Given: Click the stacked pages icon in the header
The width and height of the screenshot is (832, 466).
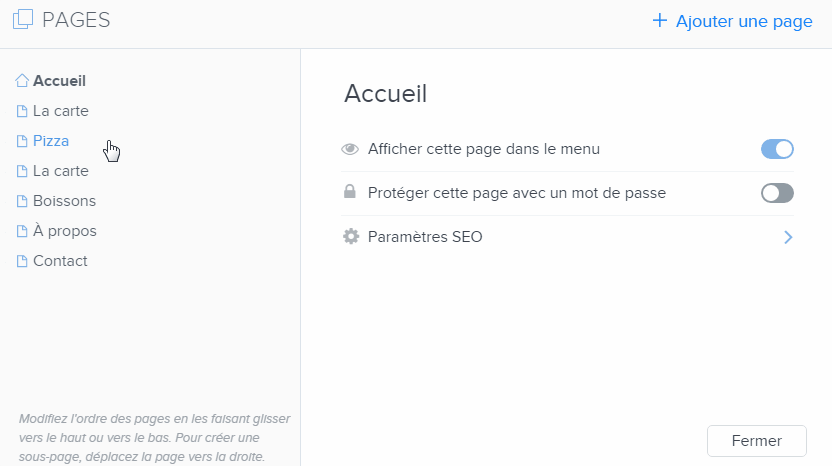Looking at the screenshot, I should 22,19.
